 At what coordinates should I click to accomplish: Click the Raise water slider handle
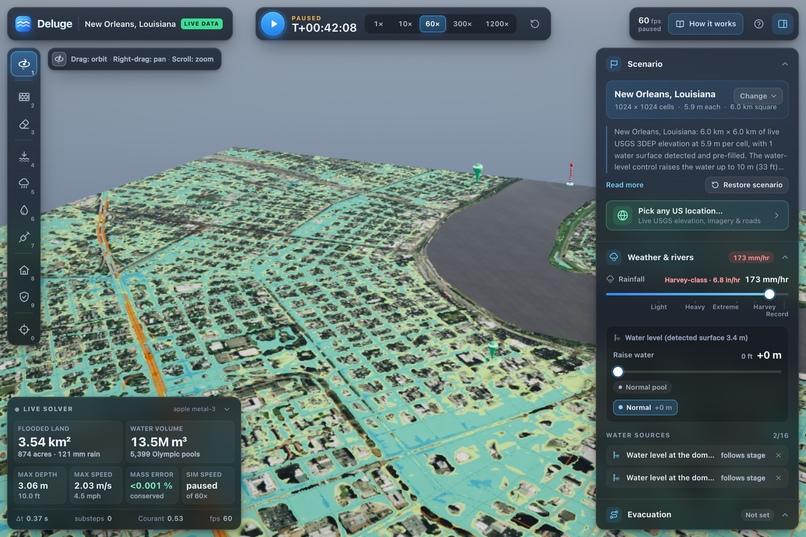[x=618, y=371]
